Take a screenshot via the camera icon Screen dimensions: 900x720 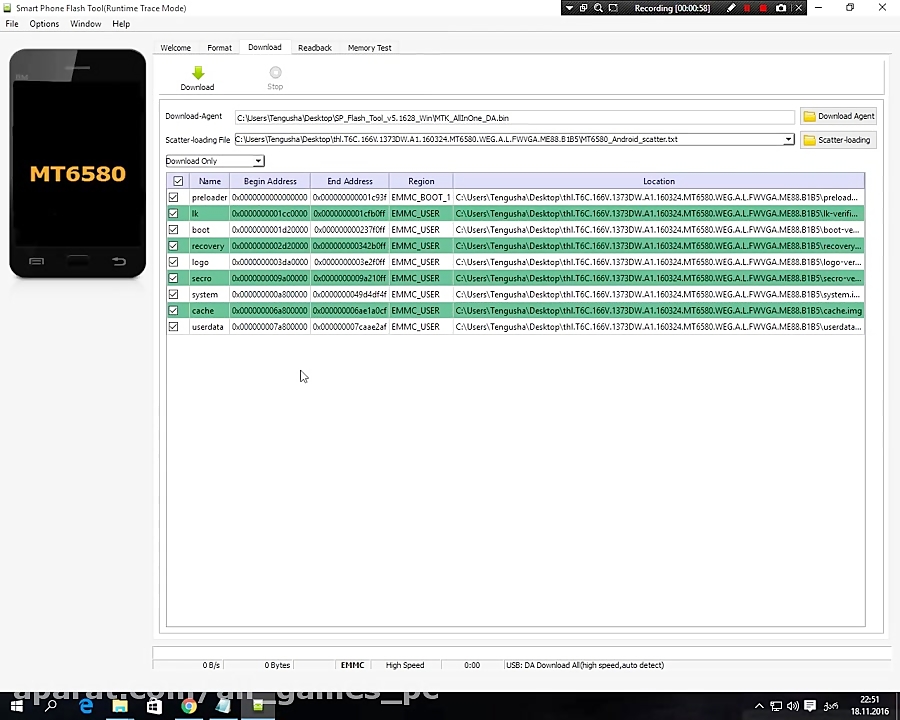tap(781, 8)
